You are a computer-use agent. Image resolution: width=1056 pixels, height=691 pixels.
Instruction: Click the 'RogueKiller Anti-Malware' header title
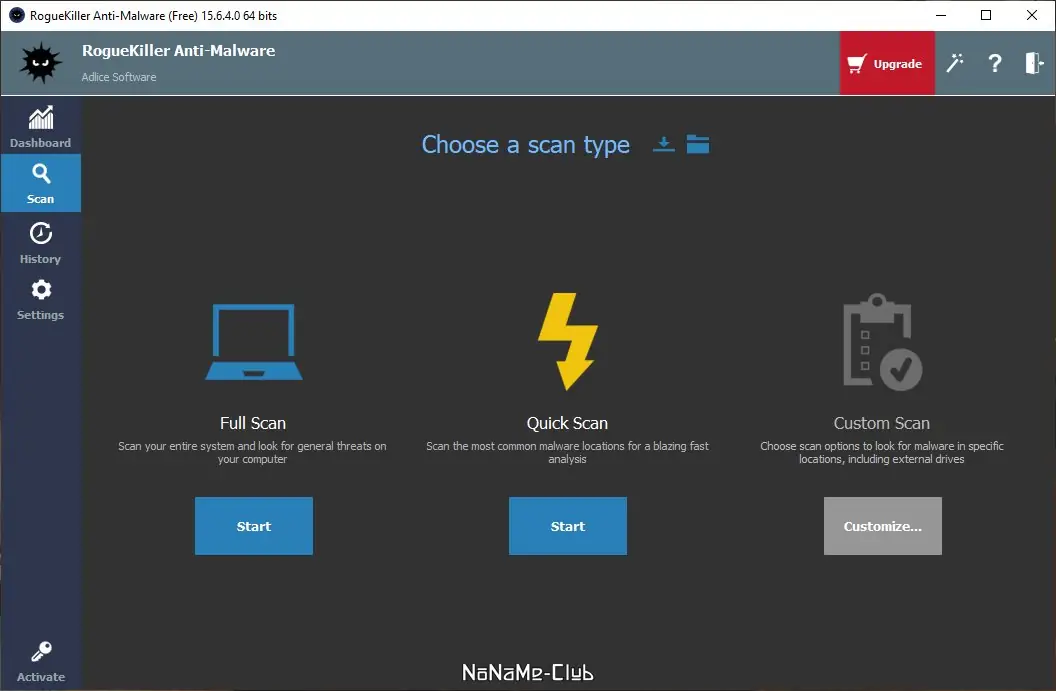(x=178, y=51)
